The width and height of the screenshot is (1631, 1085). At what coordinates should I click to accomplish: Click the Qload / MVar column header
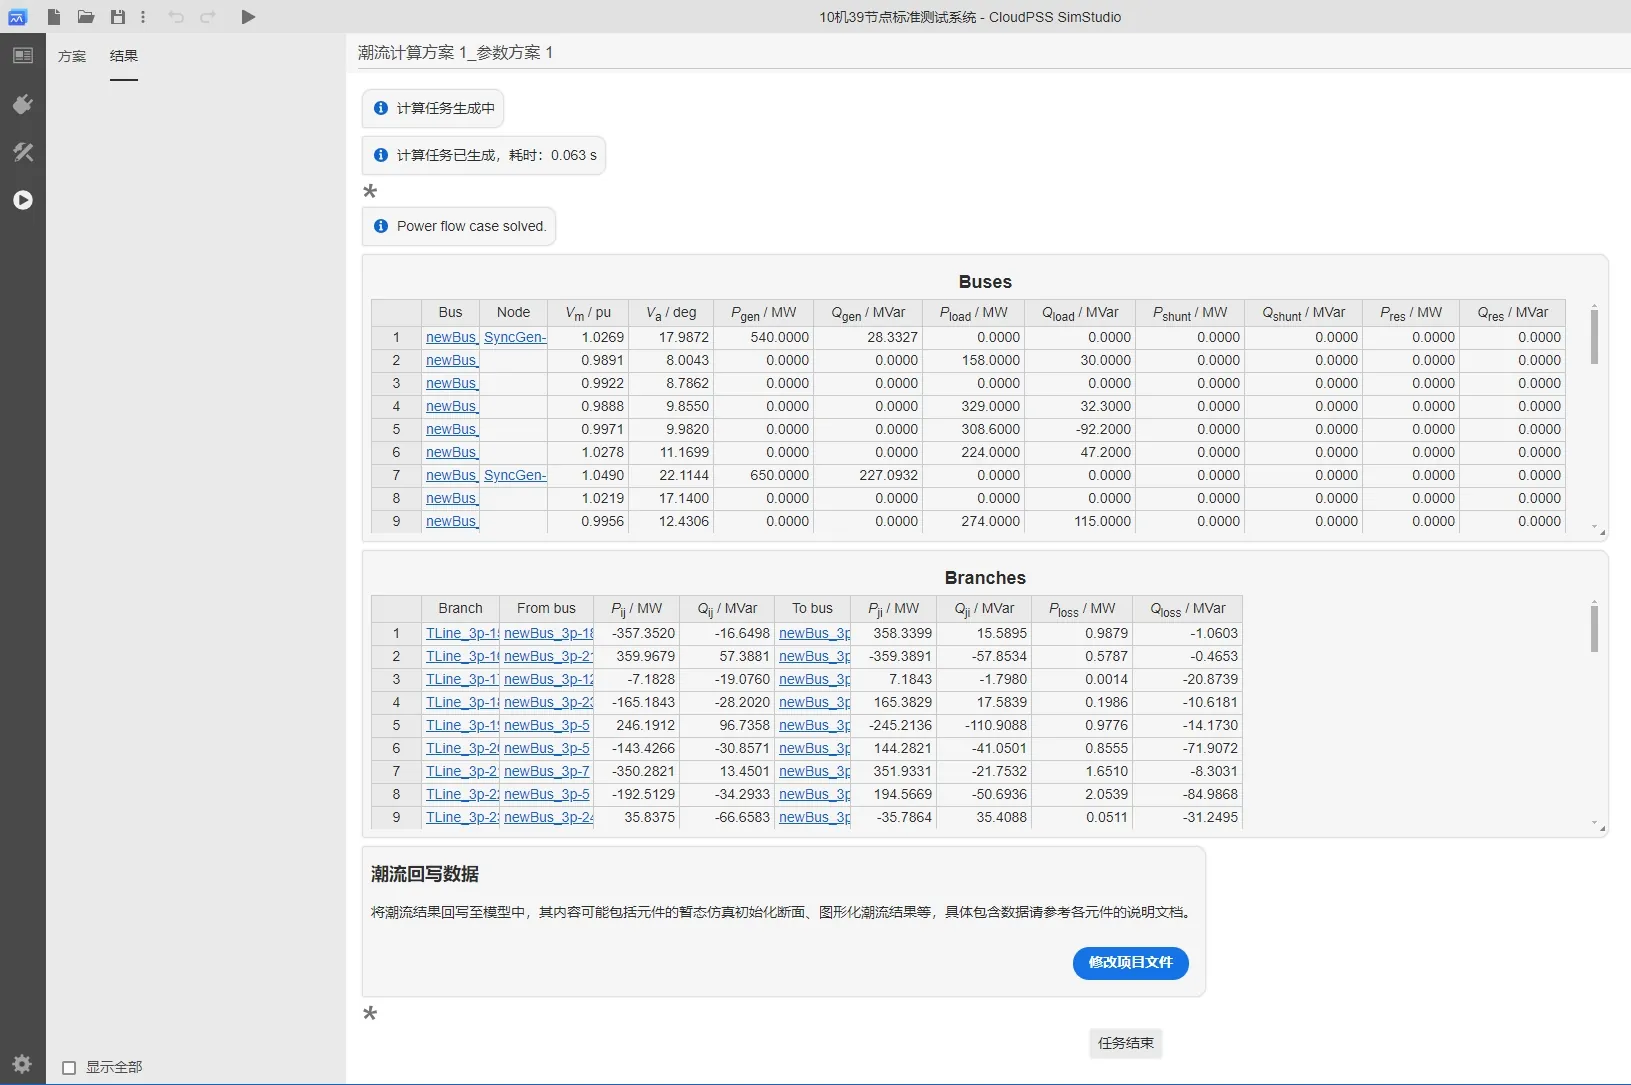tap(1080, 313)
